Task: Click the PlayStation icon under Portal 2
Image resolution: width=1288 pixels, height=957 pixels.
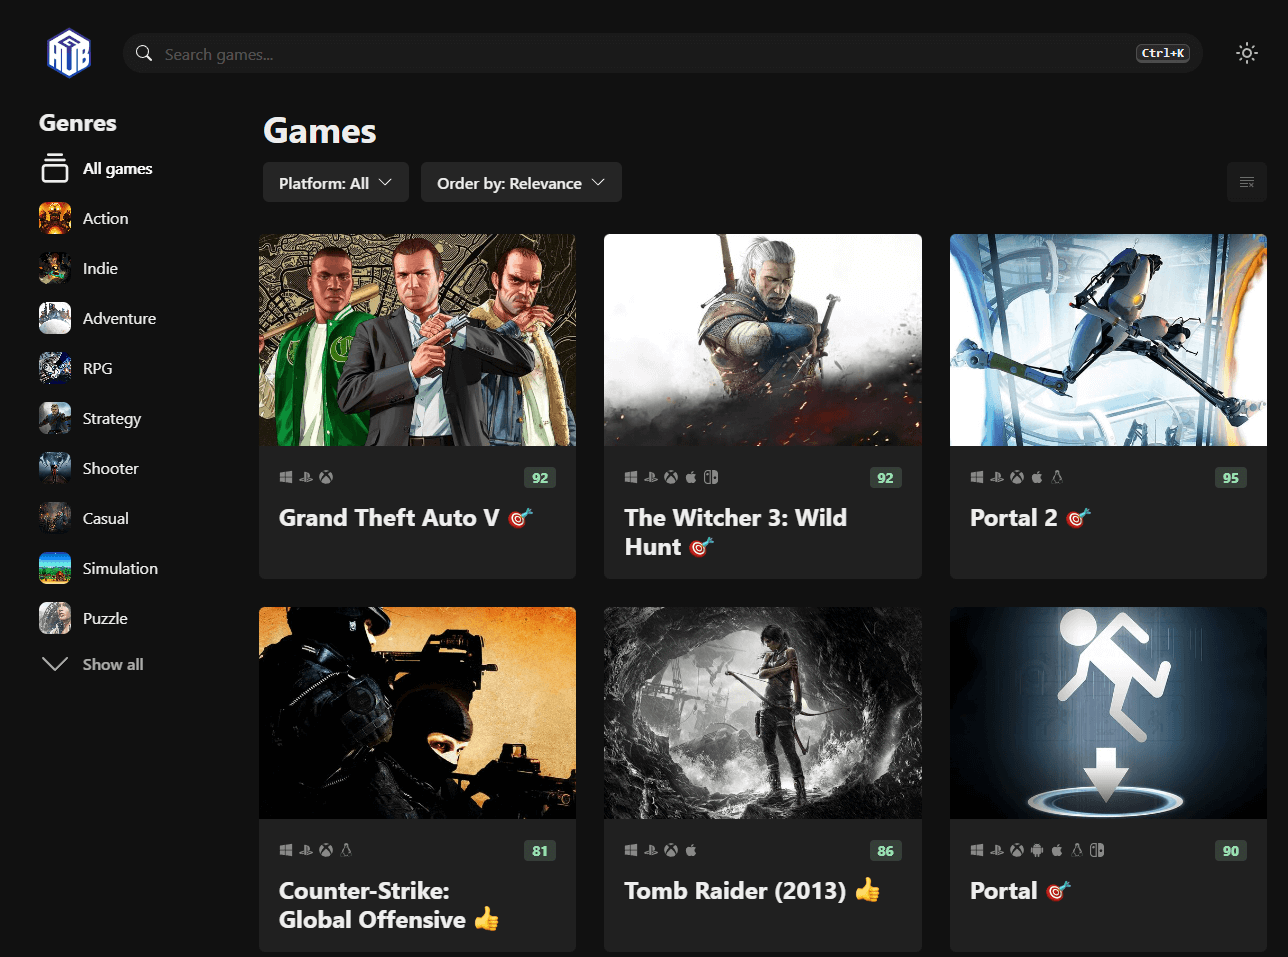Action: (x=995, y=477)
